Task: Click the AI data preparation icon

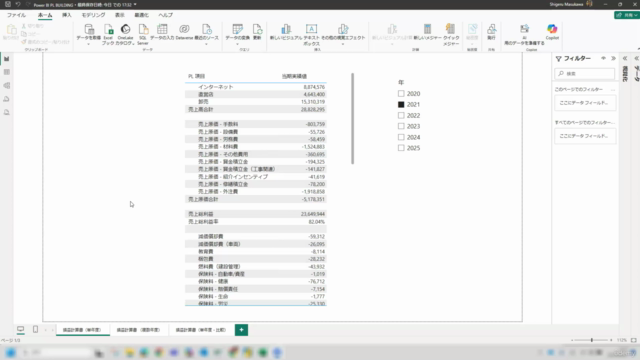Action: pos(524,29)
